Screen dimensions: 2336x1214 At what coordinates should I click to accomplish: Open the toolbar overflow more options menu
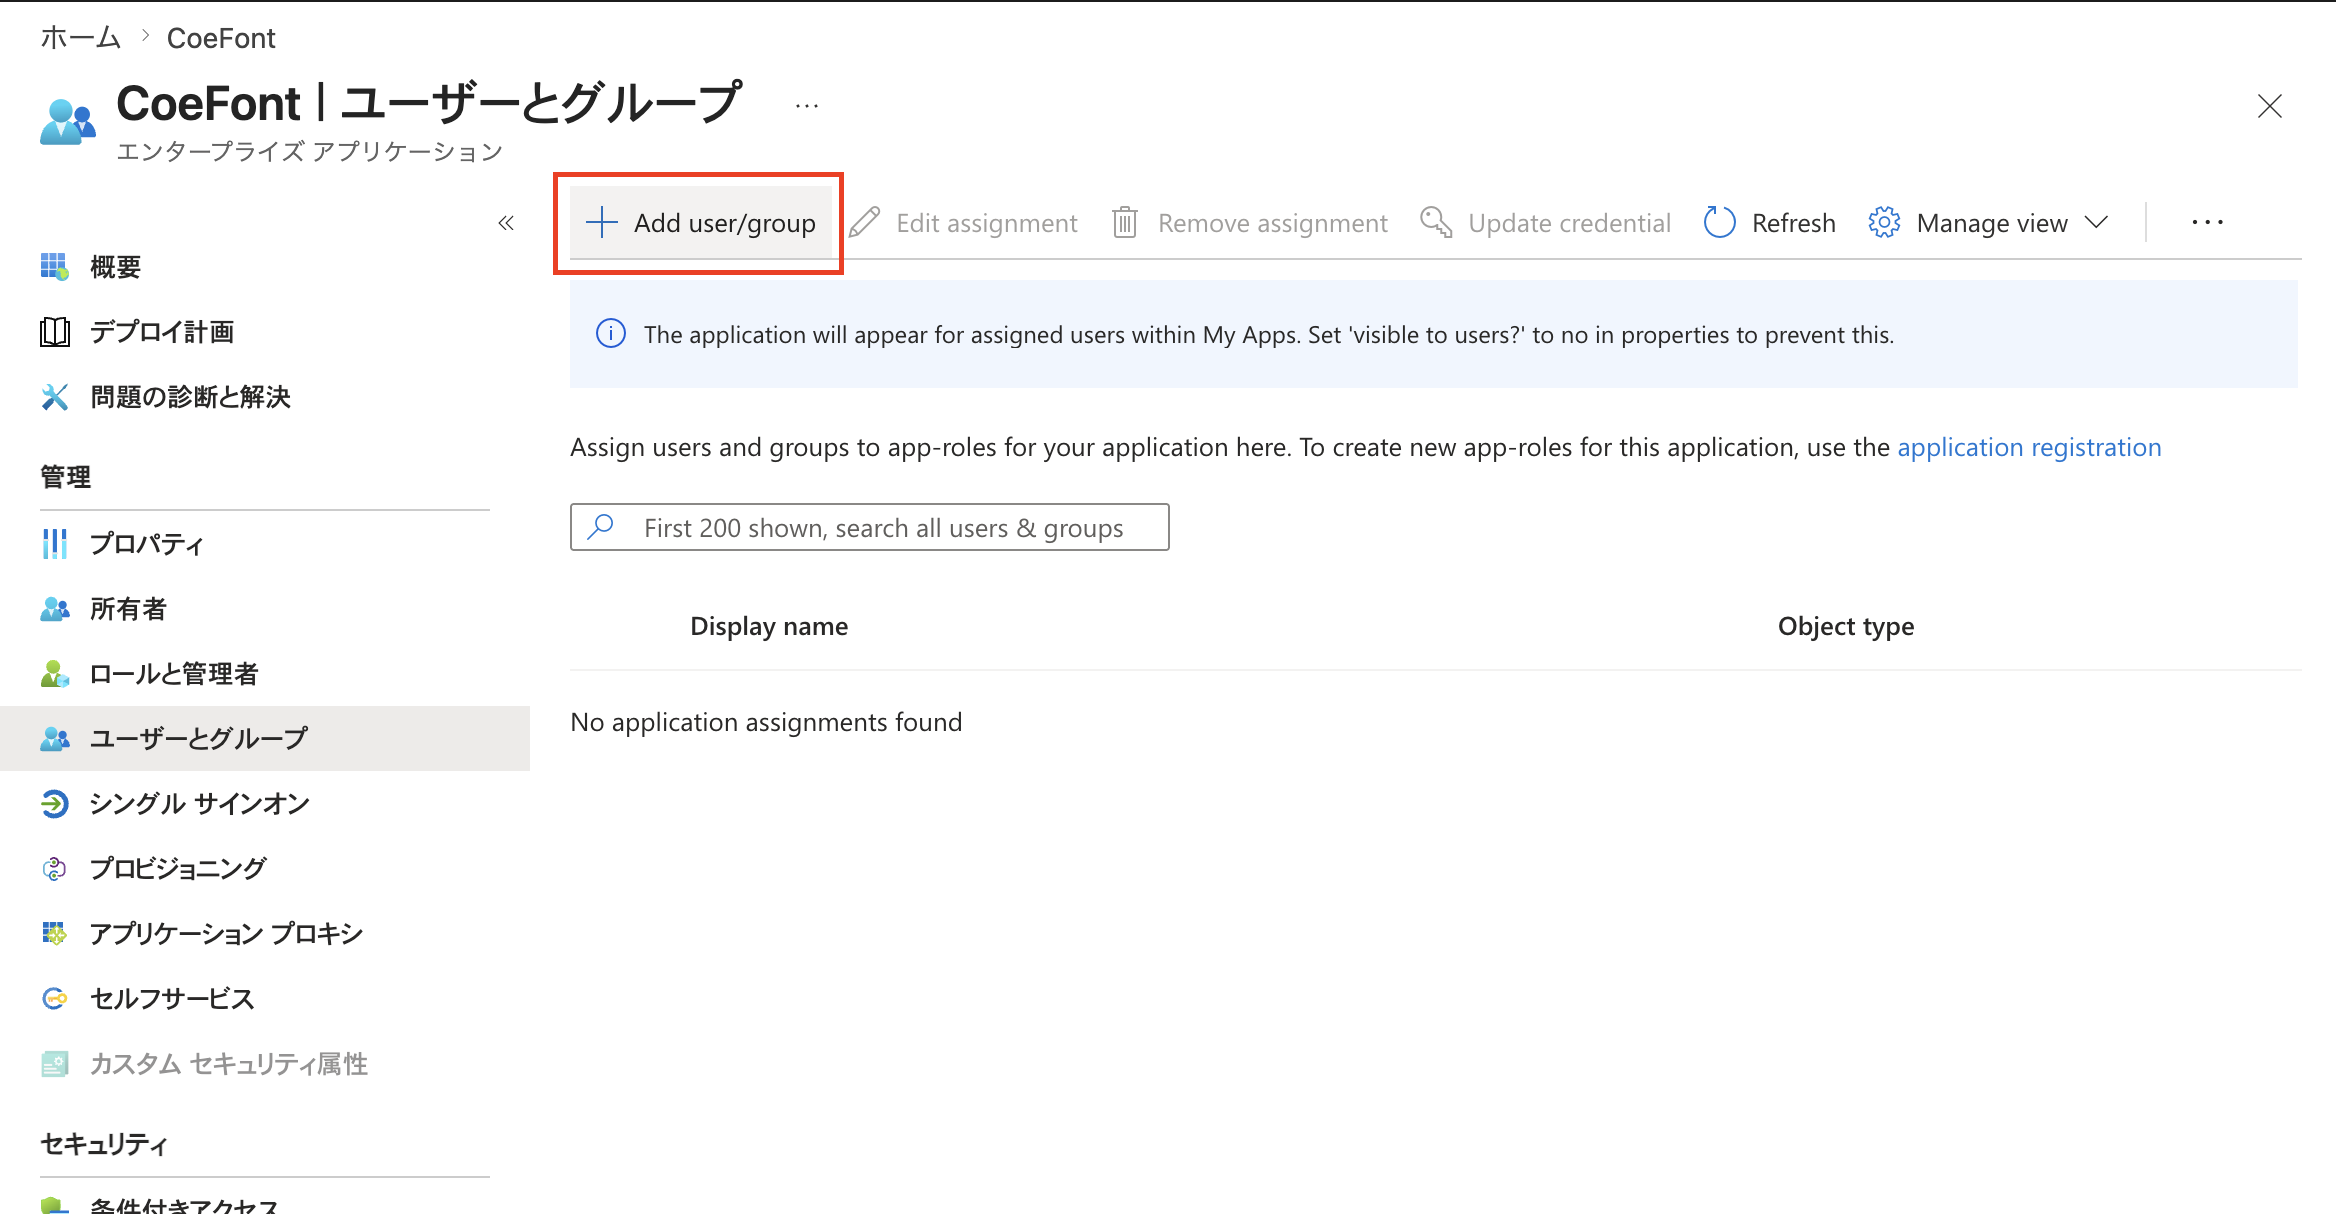point(2207,222)
